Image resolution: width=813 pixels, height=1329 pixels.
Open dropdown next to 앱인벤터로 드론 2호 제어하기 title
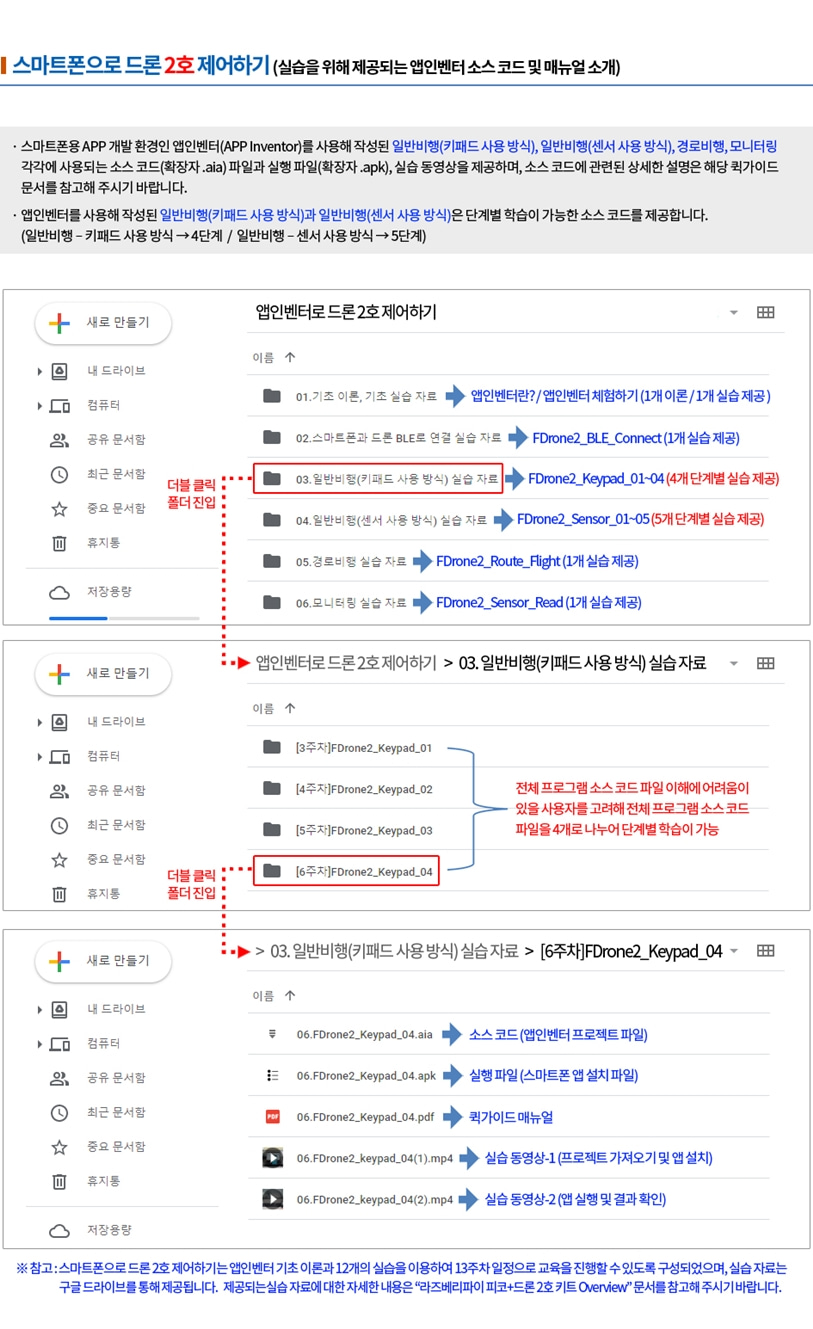pyautogui.click(x=734, y=312)
